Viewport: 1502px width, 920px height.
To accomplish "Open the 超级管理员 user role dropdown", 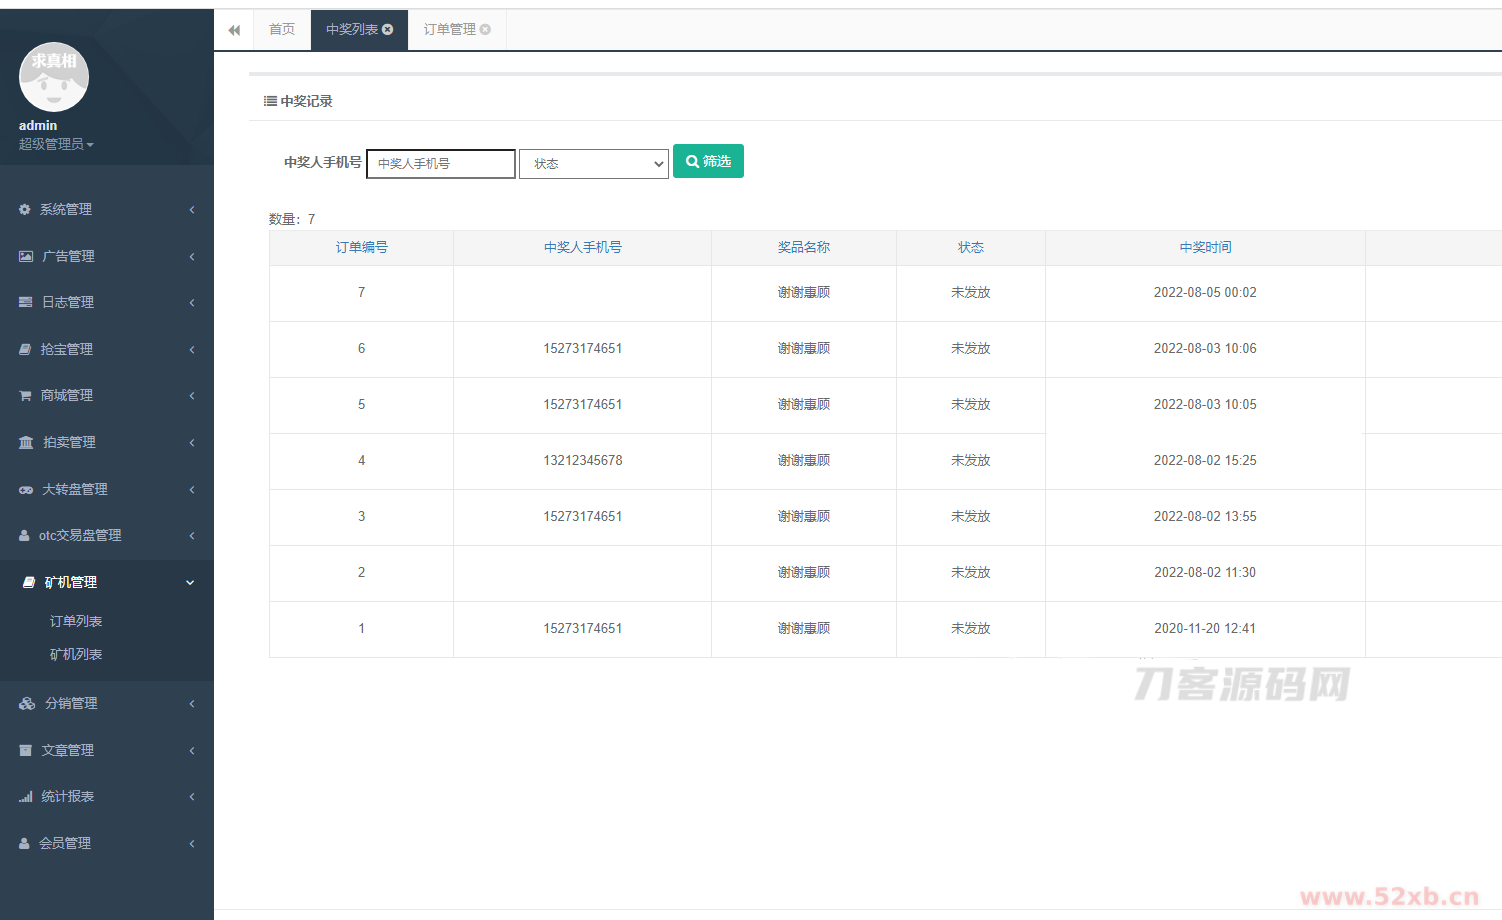I will 56,145.
